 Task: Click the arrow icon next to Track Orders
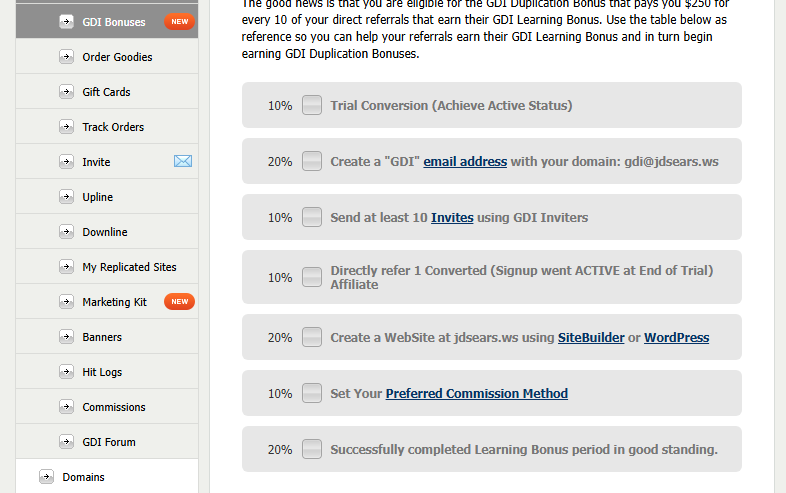click(66, 127)
